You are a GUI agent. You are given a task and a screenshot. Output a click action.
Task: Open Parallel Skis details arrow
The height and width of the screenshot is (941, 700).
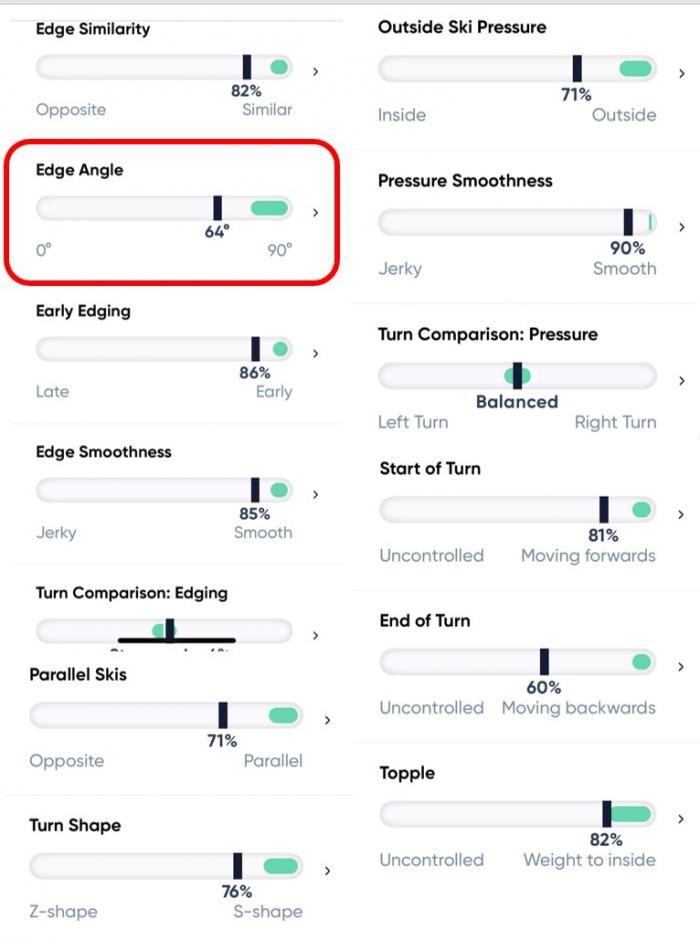point(328,720)
